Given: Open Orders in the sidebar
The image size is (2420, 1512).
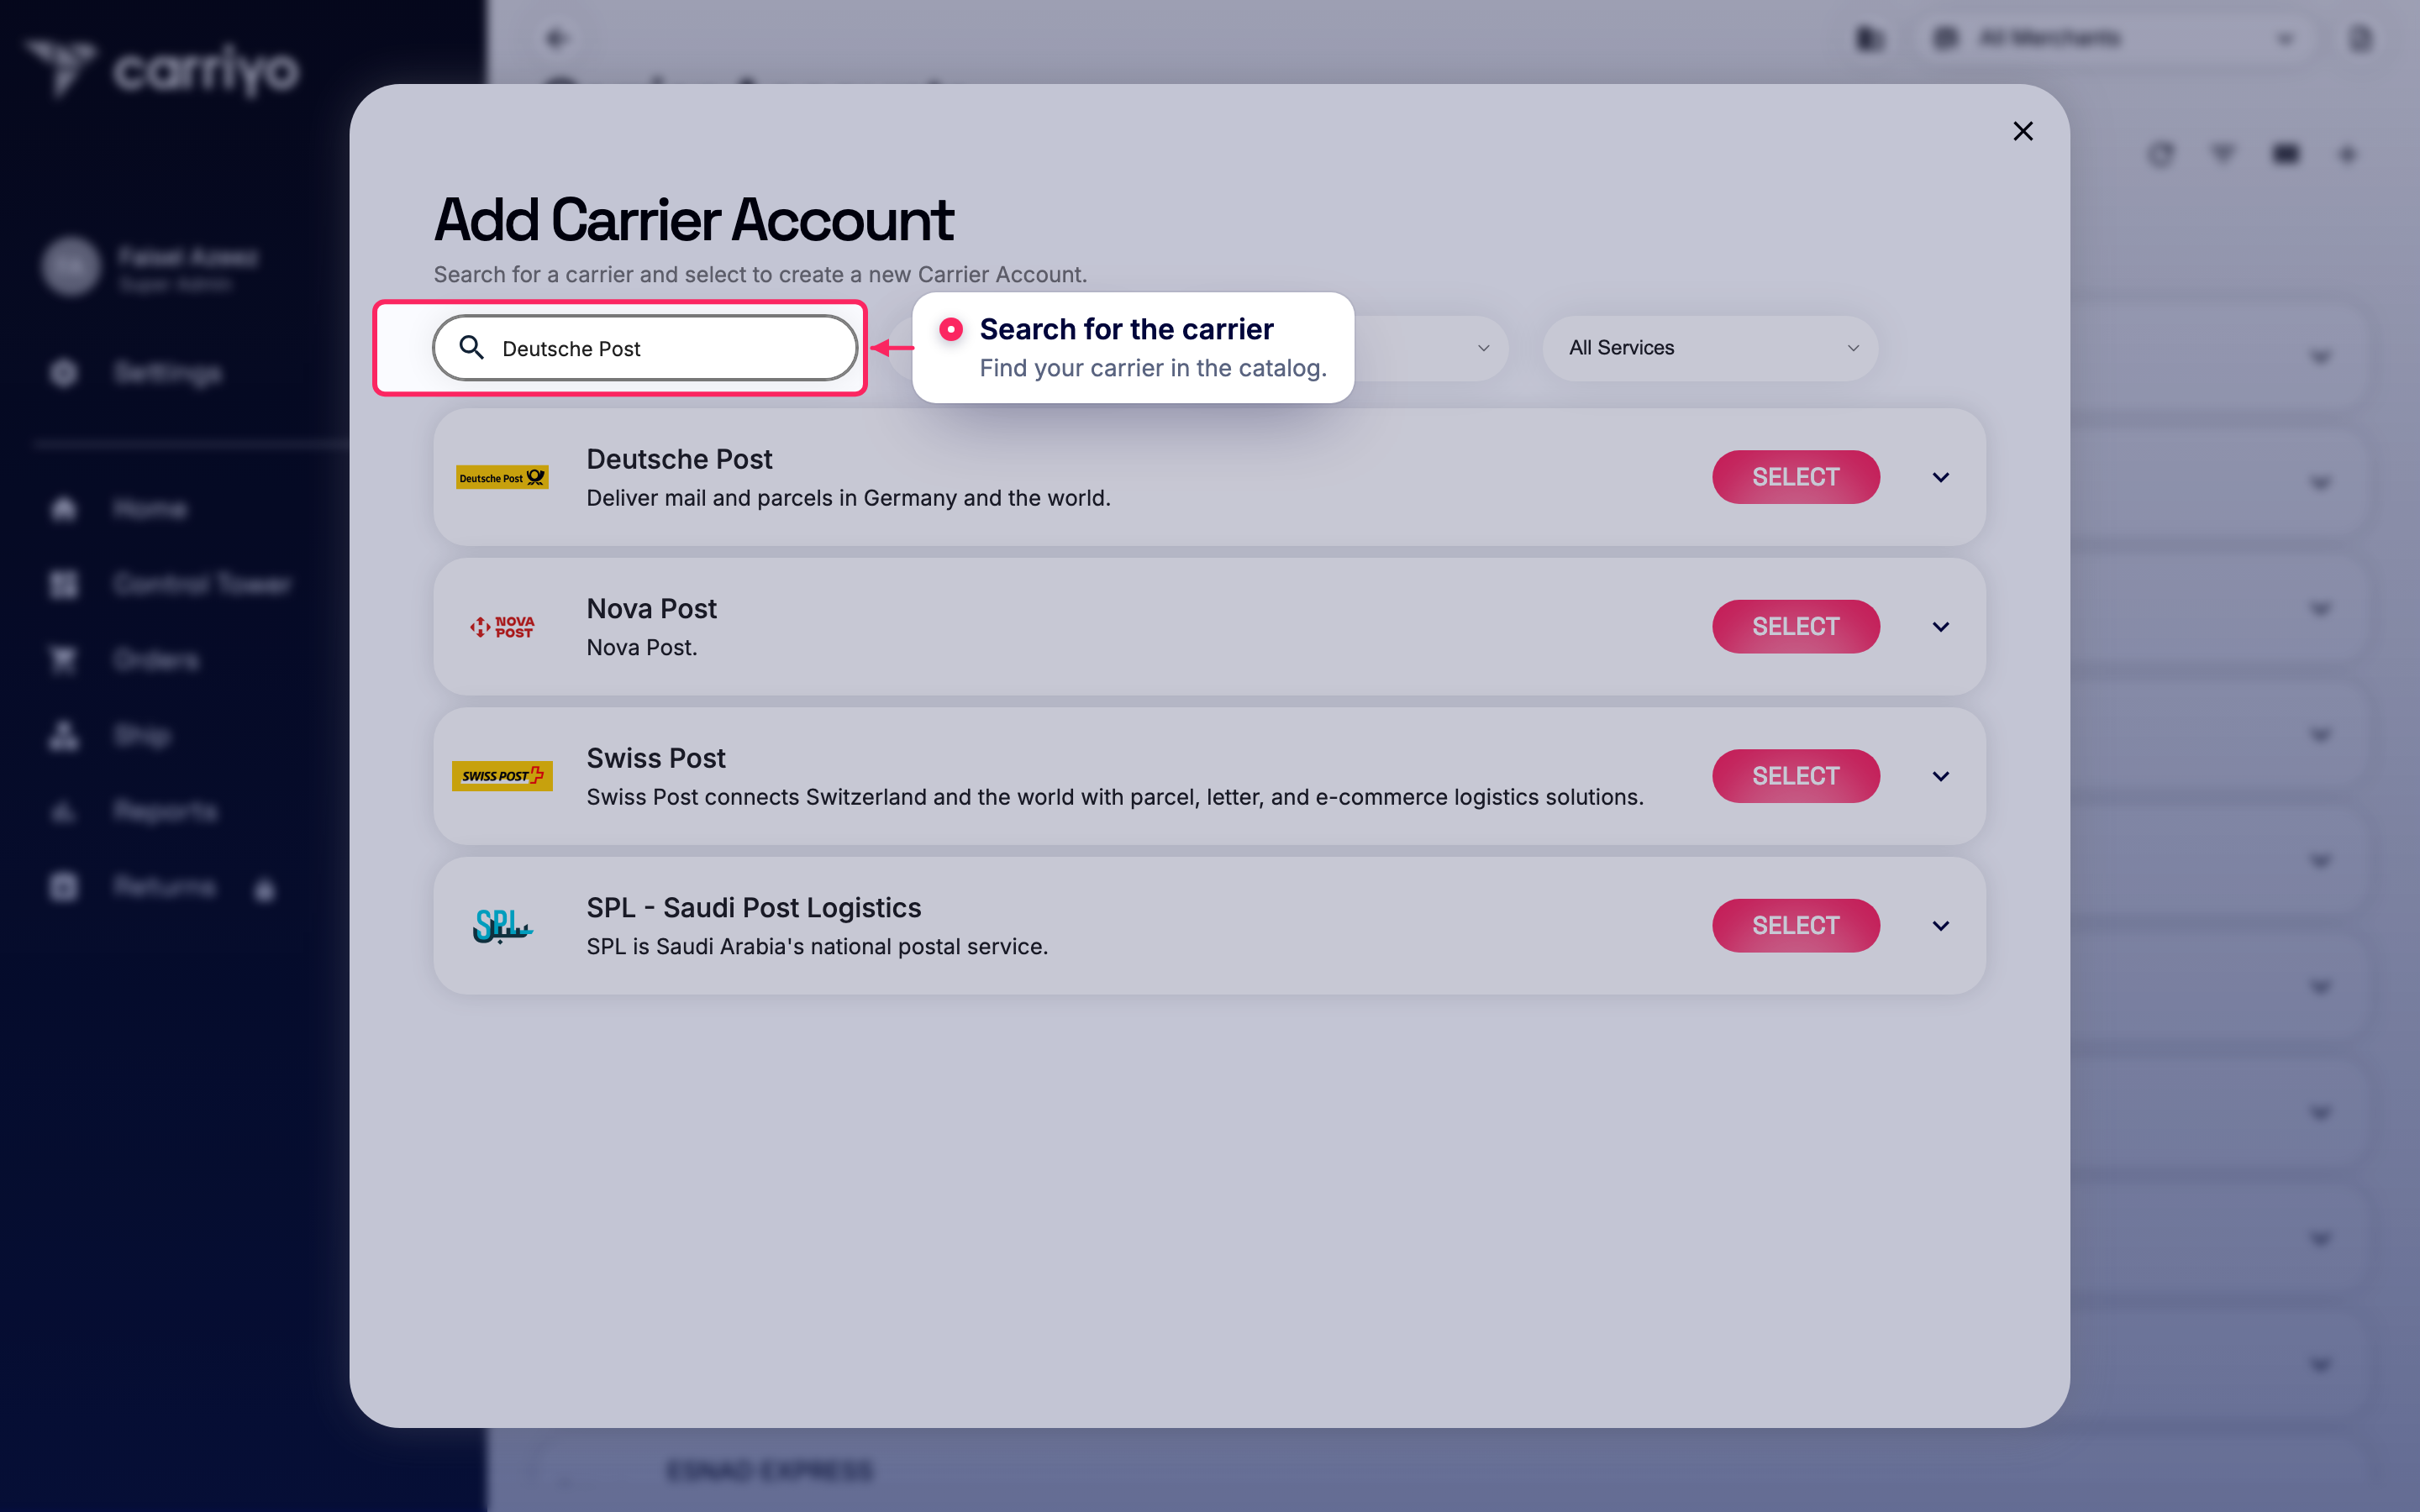Looking at the screenshot, I should pyautogui.click(x=156, y=660).
